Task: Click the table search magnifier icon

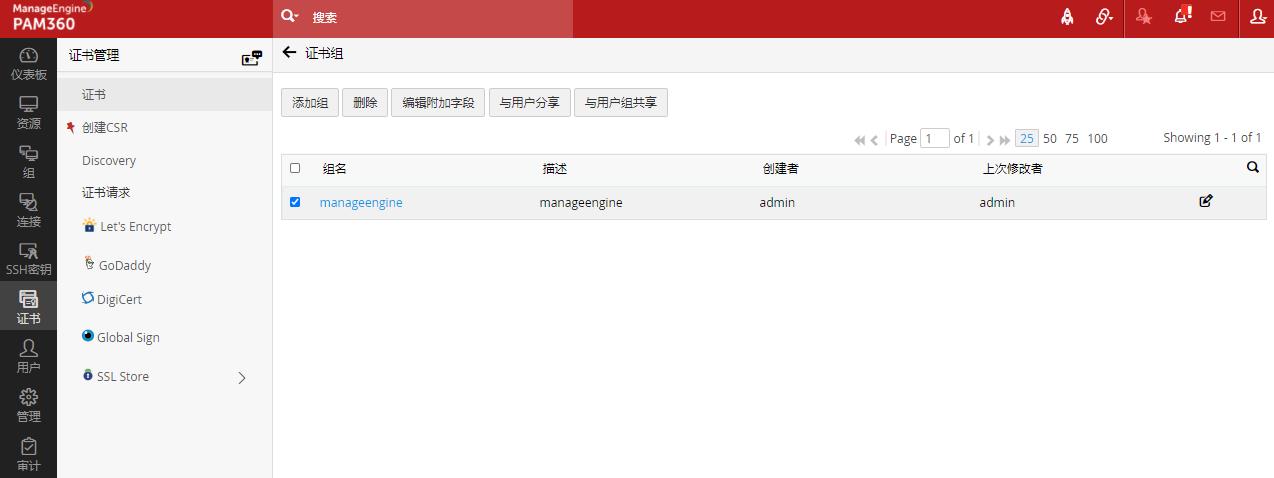Action: (1253, 167)
